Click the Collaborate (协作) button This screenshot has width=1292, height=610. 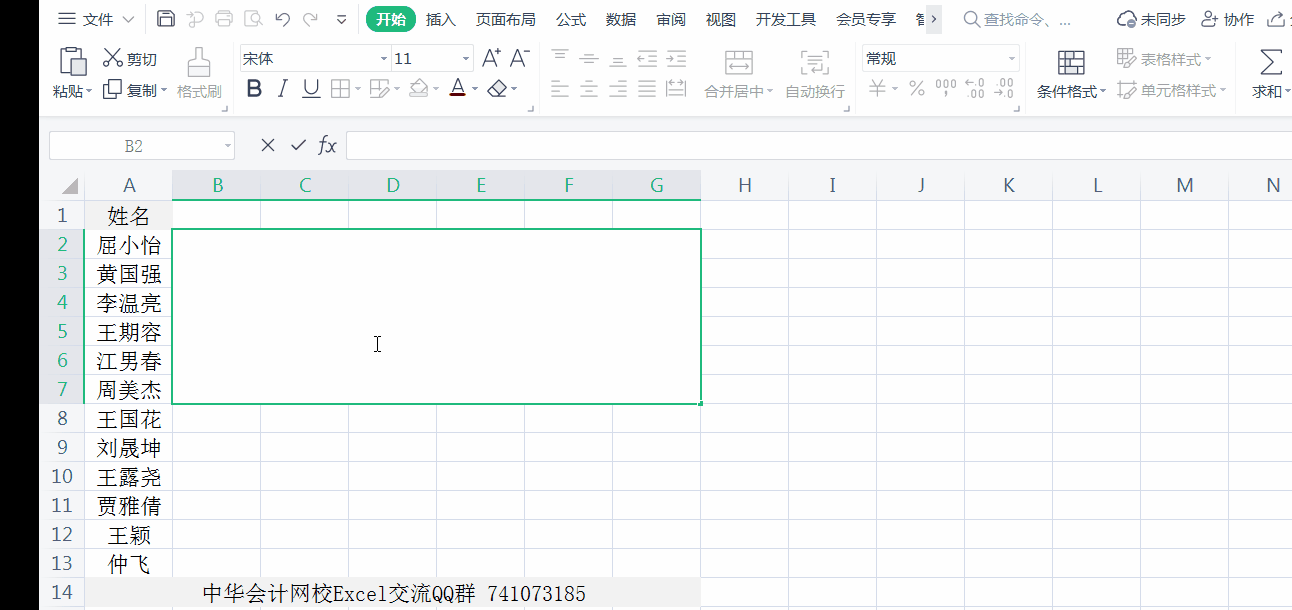tap(1227, 19)
